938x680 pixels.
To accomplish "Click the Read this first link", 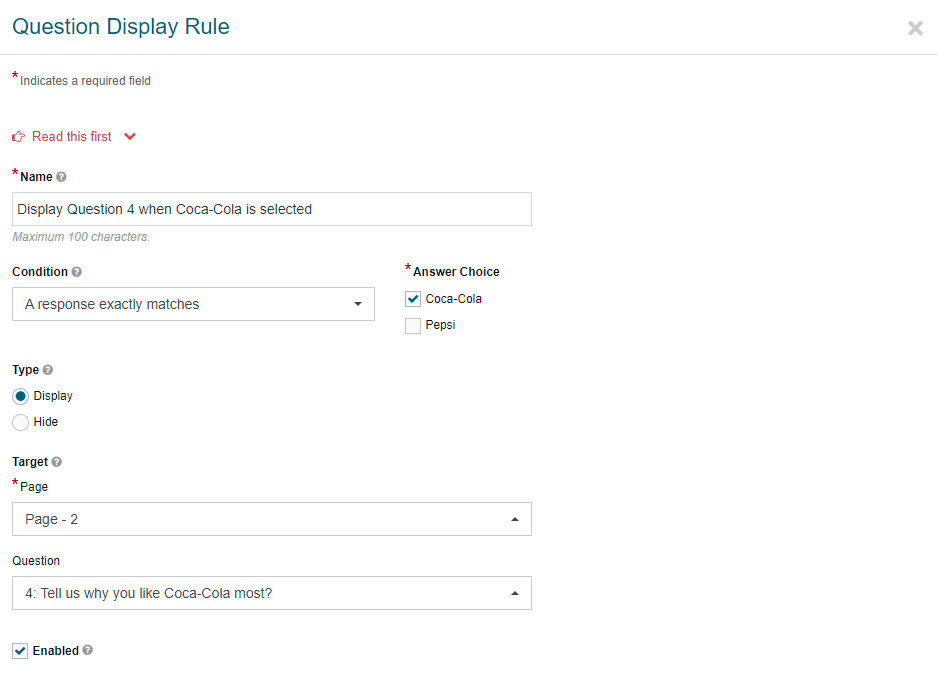I will pos(72,137).
